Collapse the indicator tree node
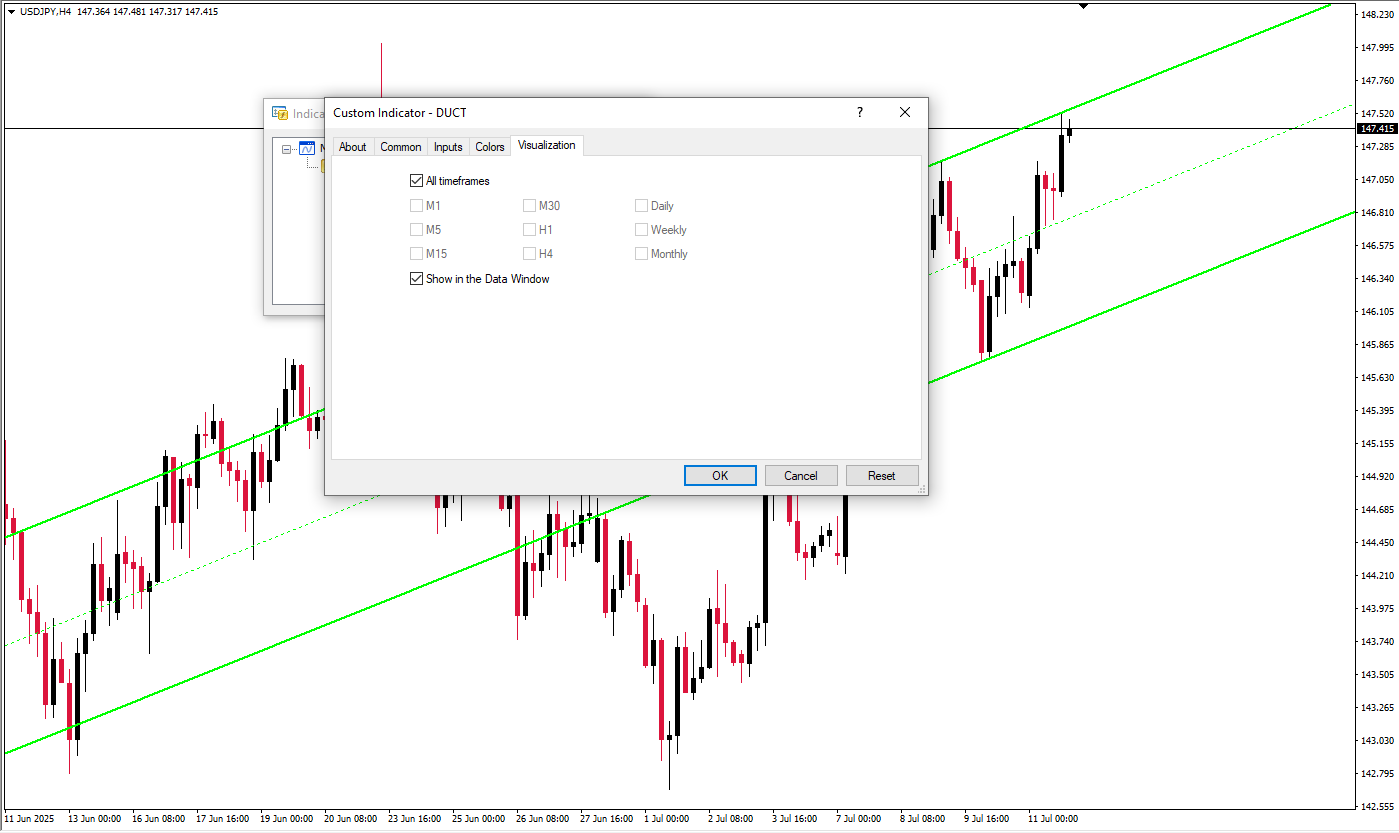 tap(287, 150)
